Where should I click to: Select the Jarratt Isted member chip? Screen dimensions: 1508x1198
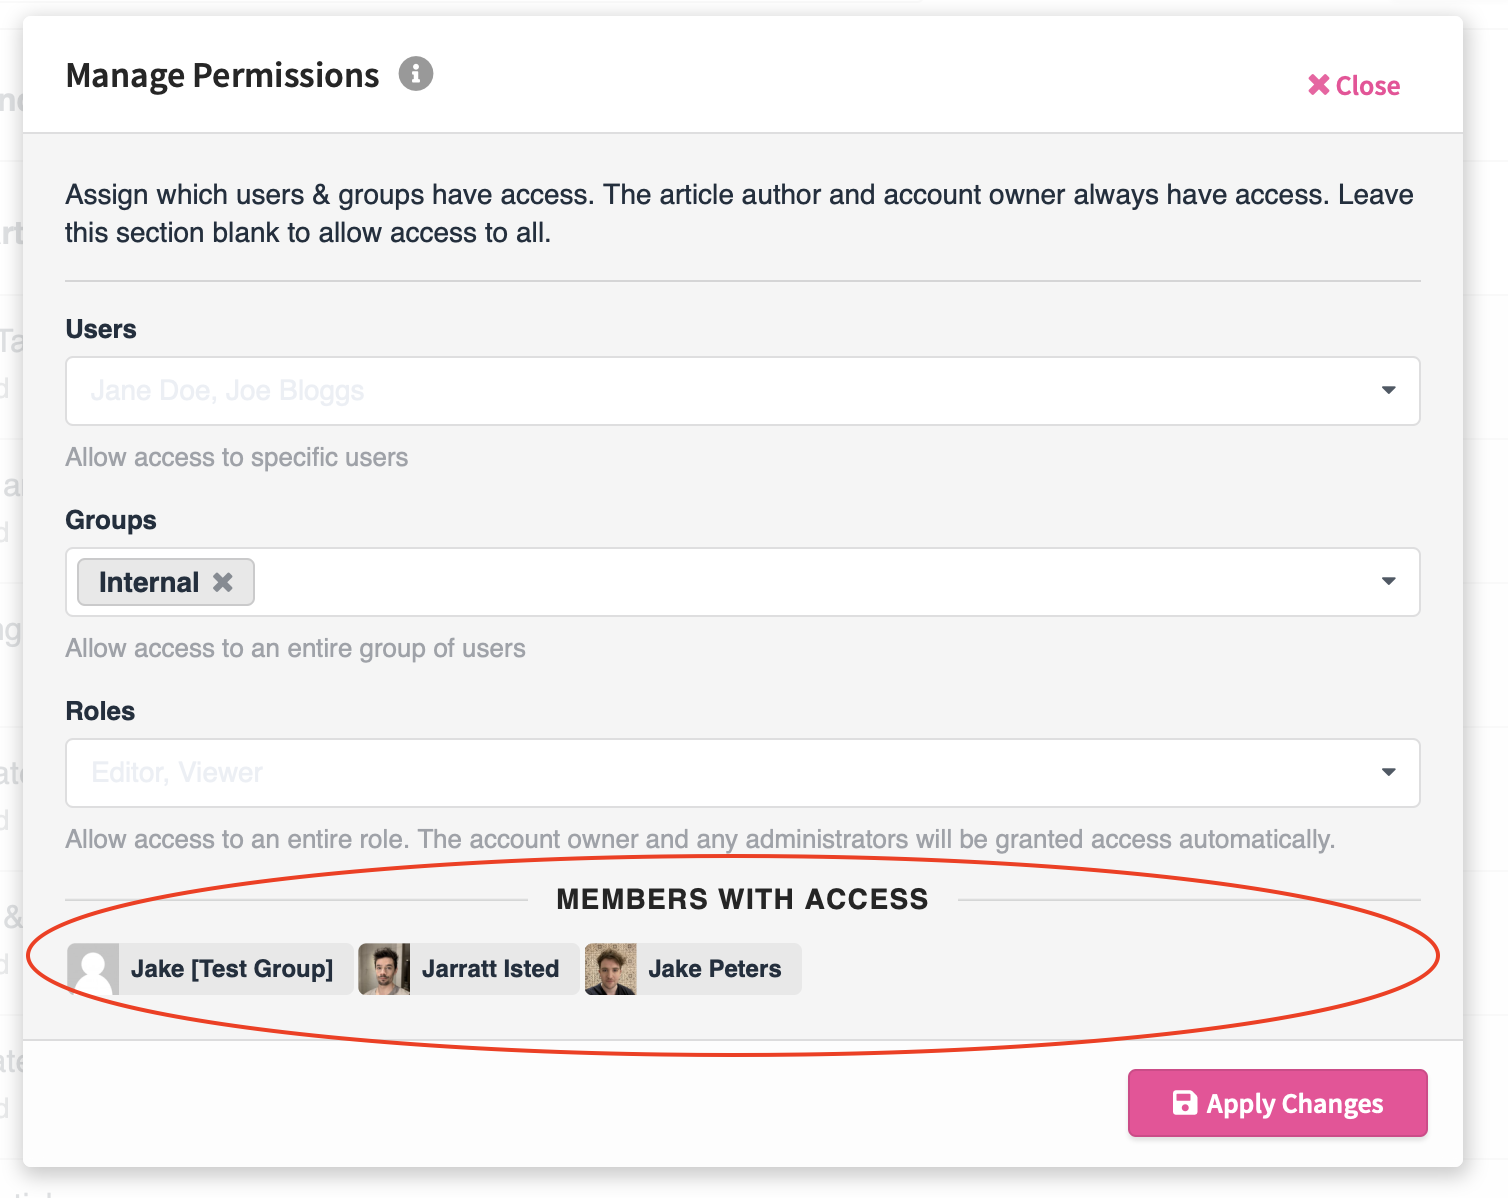pyautogui.click(x=468, y=969)
